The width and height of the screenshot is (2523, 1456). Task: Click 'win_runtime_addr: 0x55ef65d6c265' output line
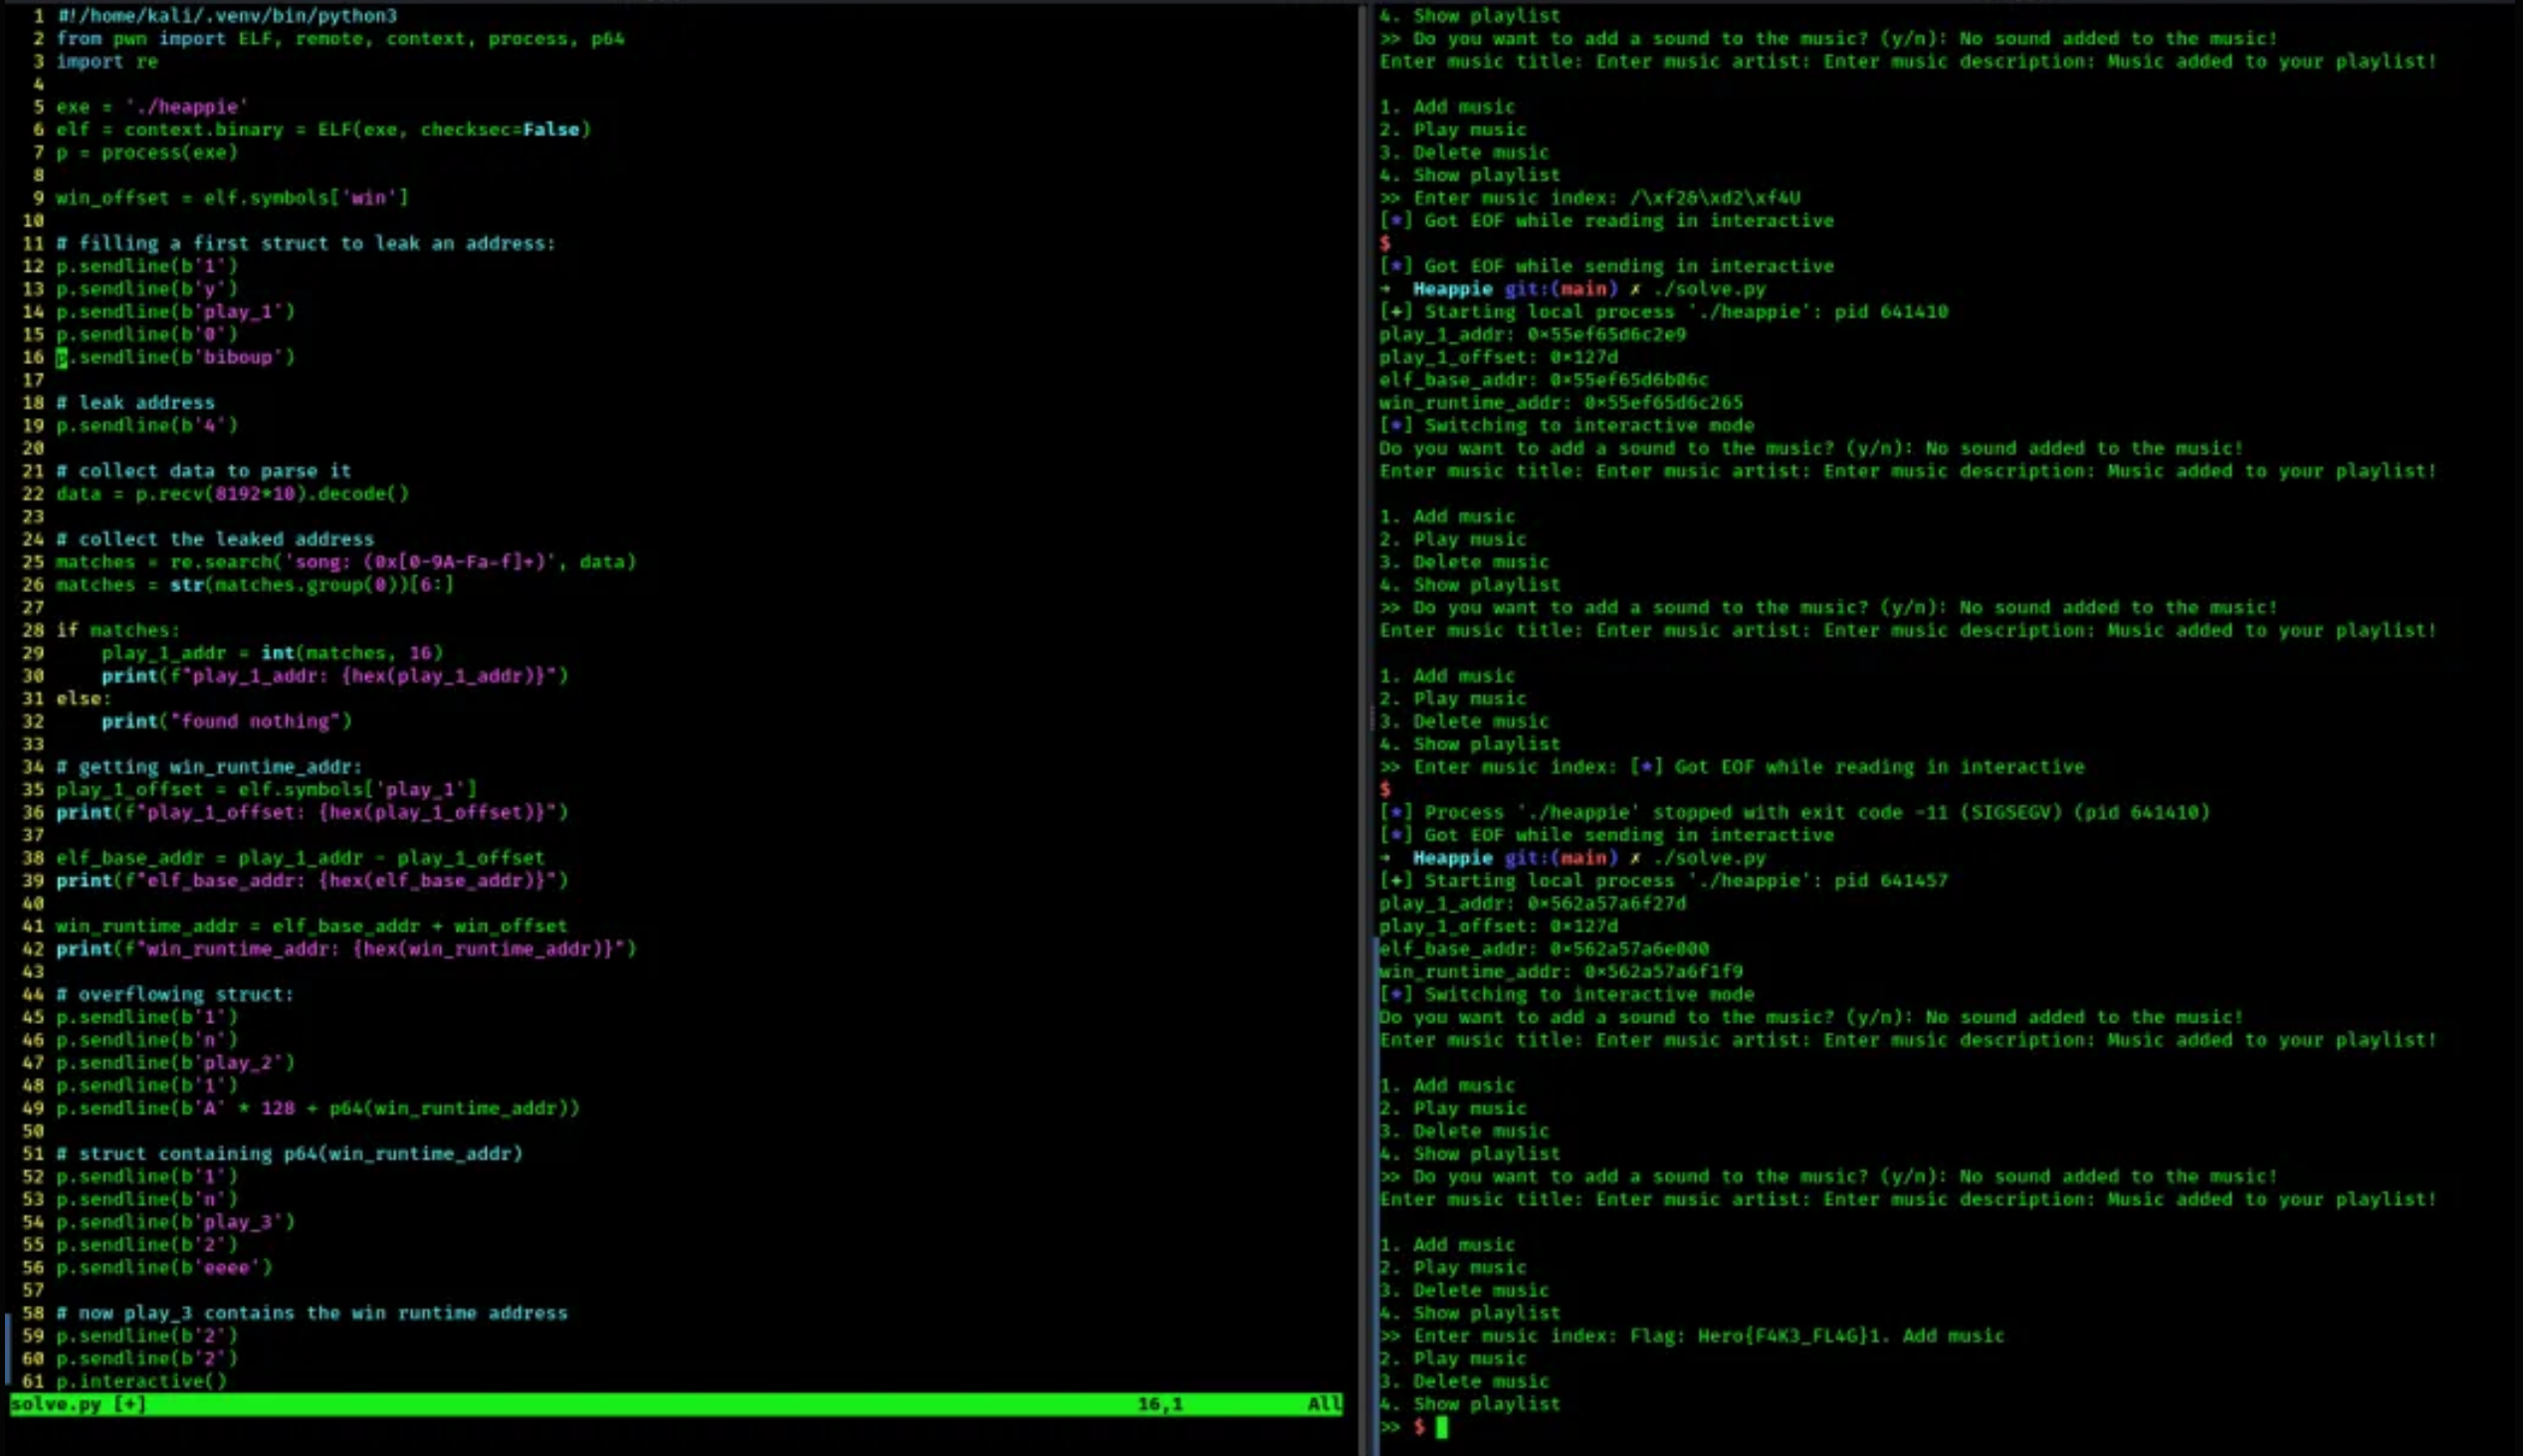coord(1560,402)
